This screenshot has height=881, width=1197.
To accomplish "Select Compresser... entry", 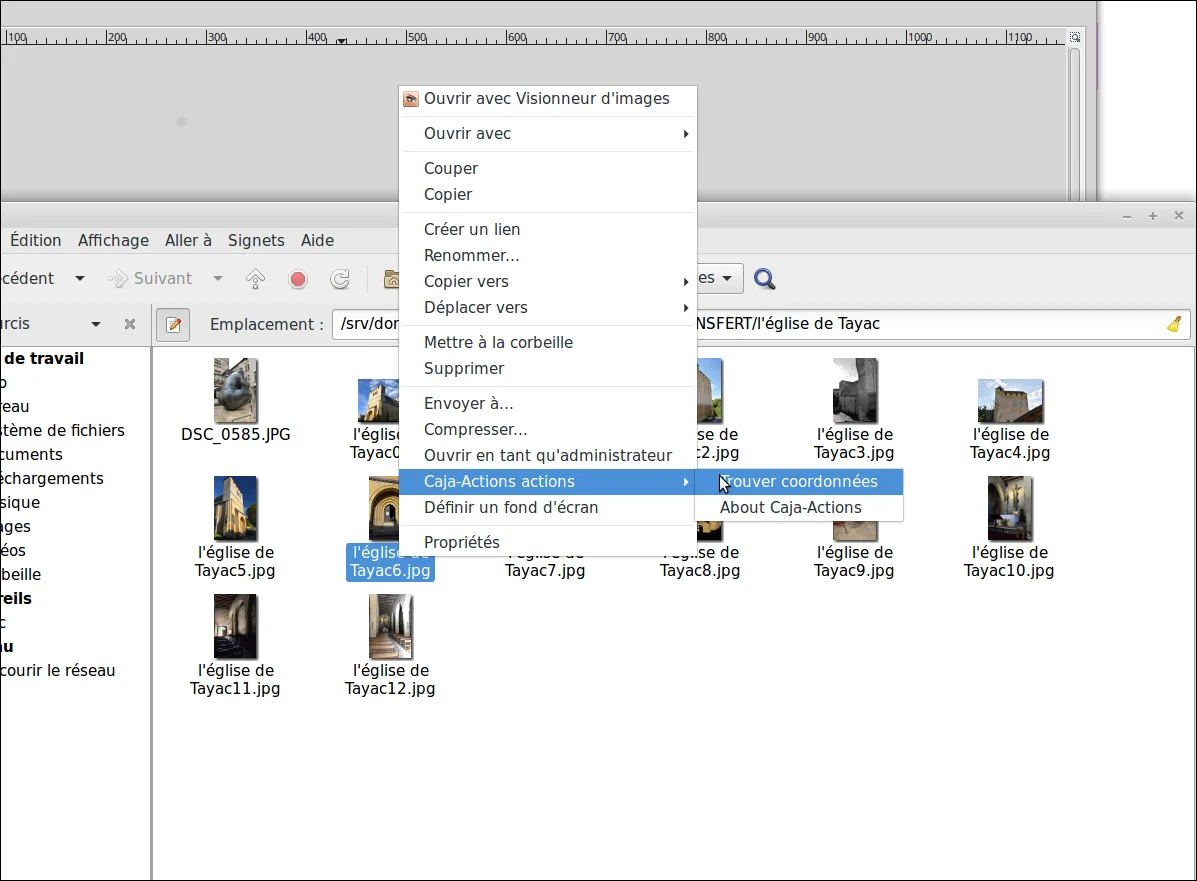I will [x=547, y=429].
